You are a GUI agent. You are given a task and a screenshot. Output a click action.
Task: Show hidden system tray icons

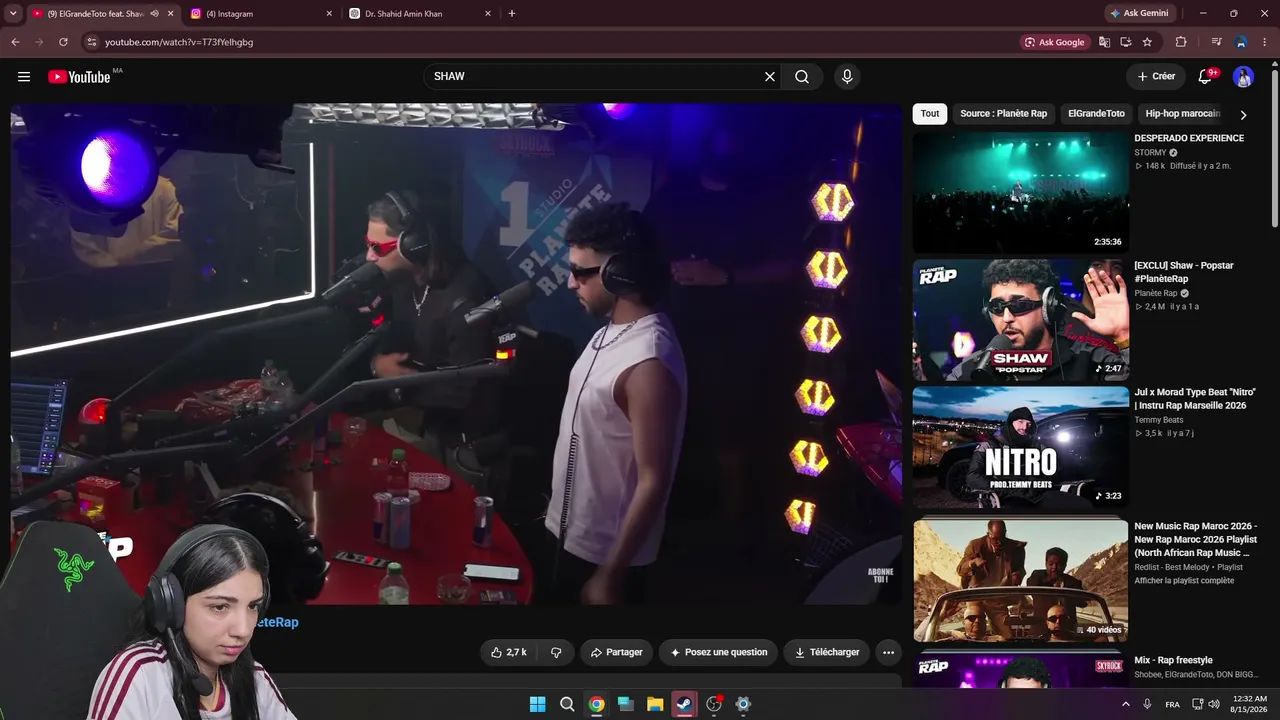coord(1125,704)
